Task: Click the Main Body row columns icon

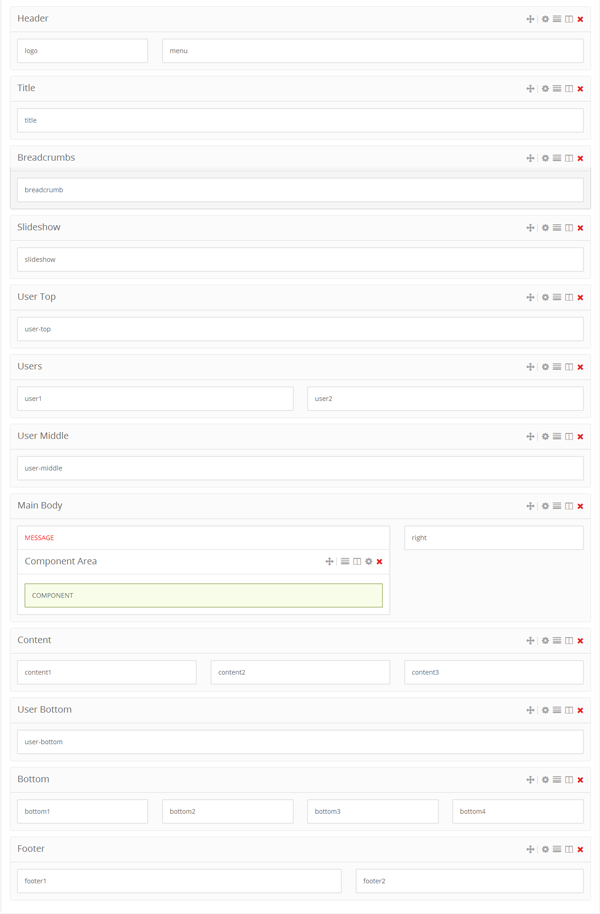Action: point(569,506)
